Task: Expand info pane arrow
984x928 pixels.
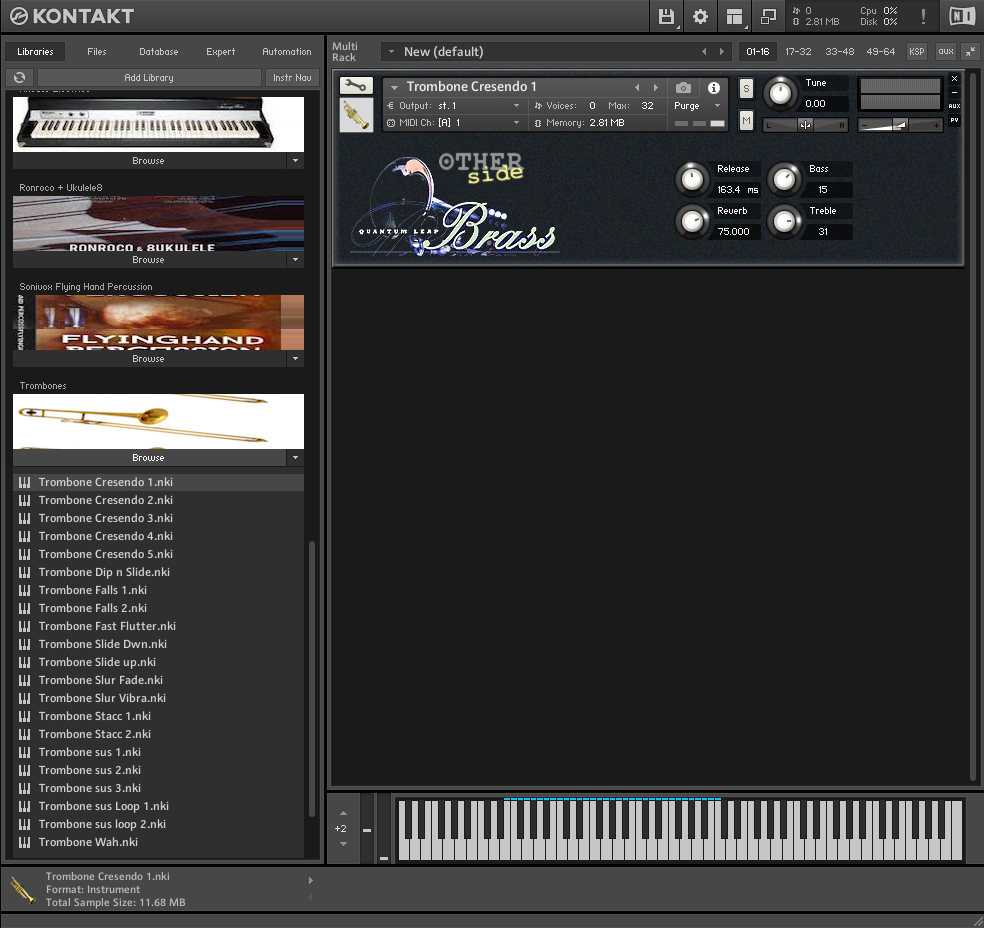Action: [x=310, y=880]
